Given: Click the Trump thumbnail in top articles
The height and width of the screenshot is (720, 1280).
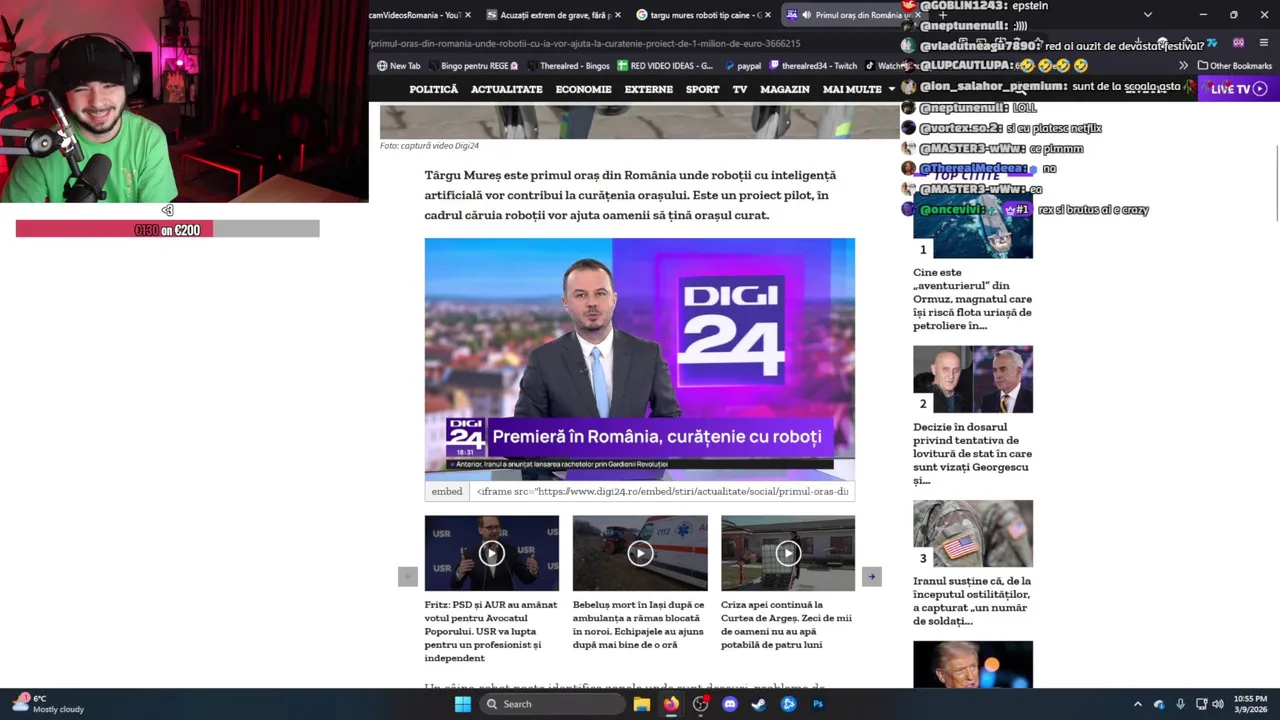Looking at the screenshot, I should (x=973, y=664).
